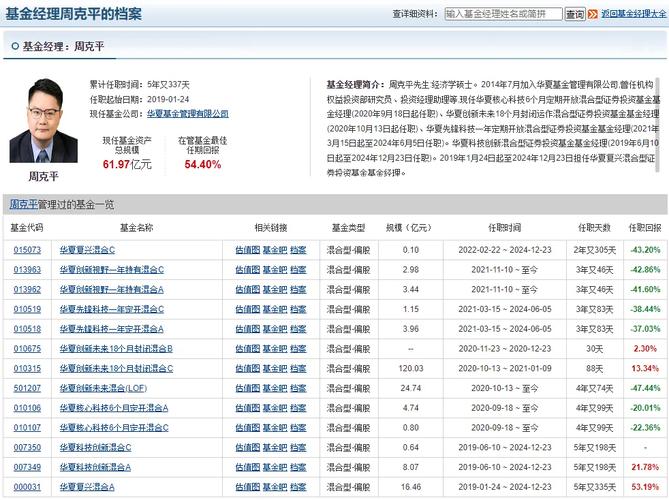Viewport: 669px width, 500px height.
Task: Open fund code 013963
Action: (27, 270)
